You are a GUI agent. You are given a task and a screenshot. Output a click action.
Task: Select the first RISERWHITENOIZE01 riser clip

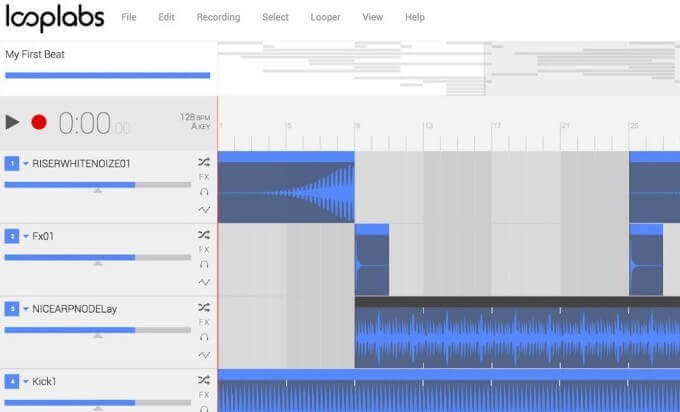(x=286, y=187)
